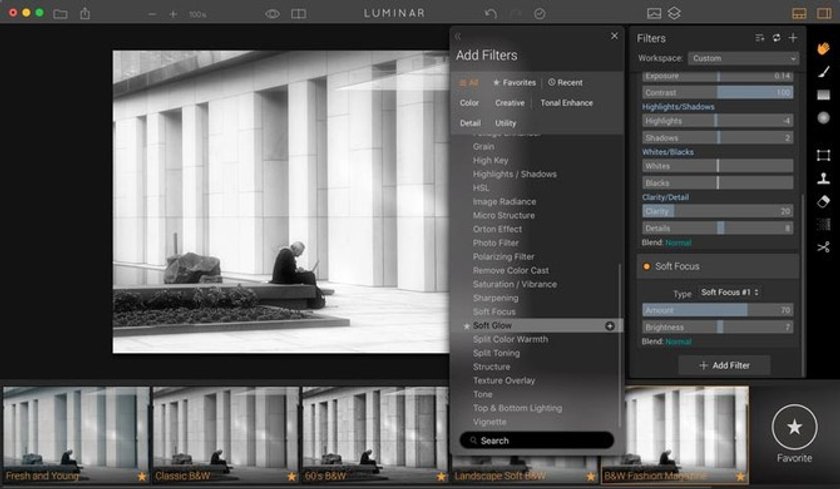Apply the 60's B&W preset
The image size is (840, 489).
tap(375, 435)
